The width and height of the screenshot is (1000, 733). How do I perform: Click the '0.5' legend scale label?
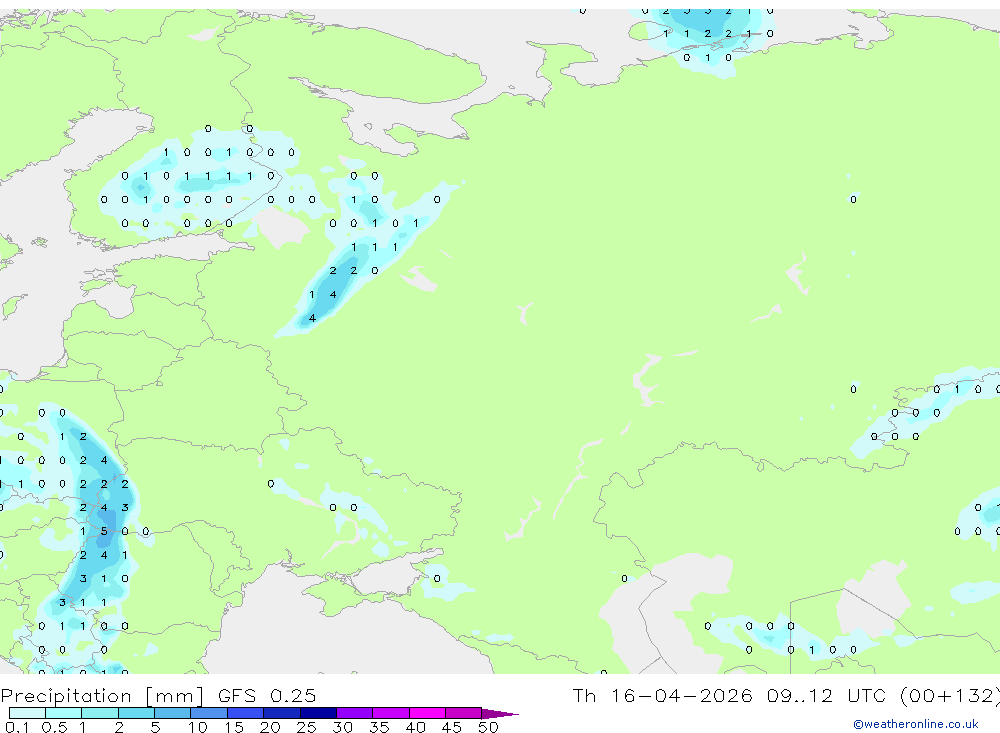(54, 727)
